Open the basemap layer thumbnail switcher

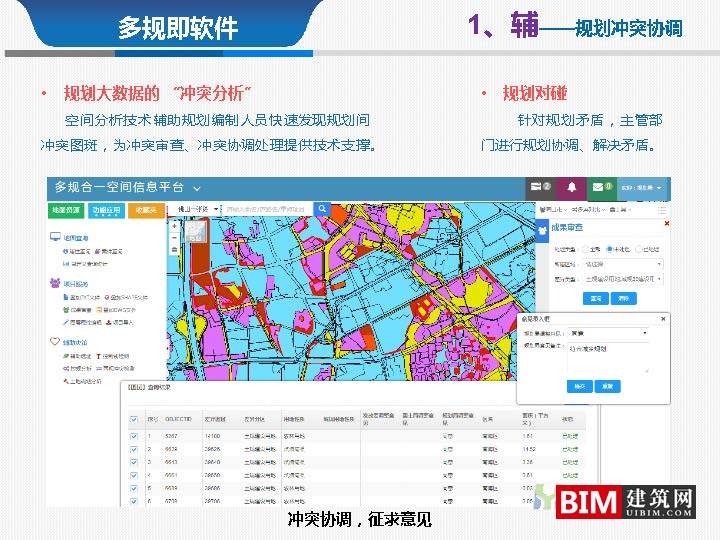(196, 231)
